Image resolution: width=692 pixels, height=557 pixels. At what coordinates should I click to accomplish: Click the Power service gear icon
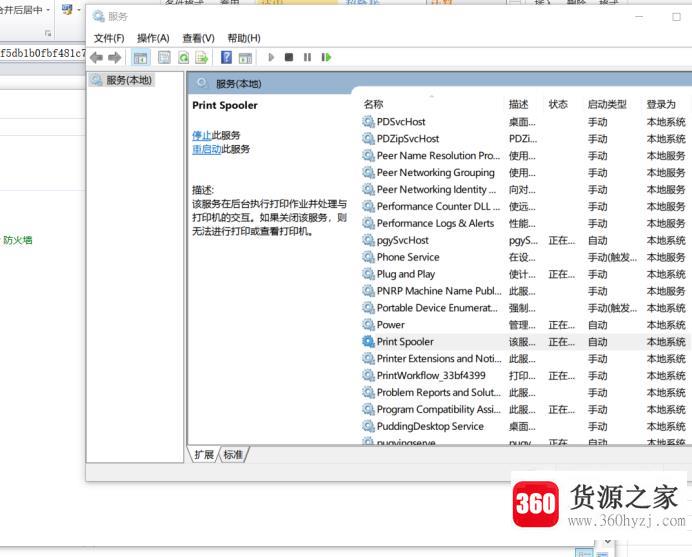(x=368, y=325)
